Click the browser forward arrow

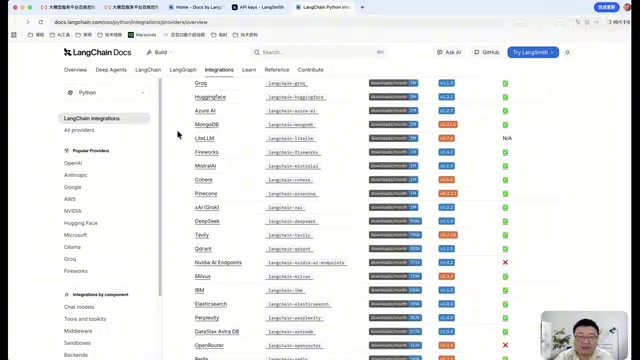[27, 22]
